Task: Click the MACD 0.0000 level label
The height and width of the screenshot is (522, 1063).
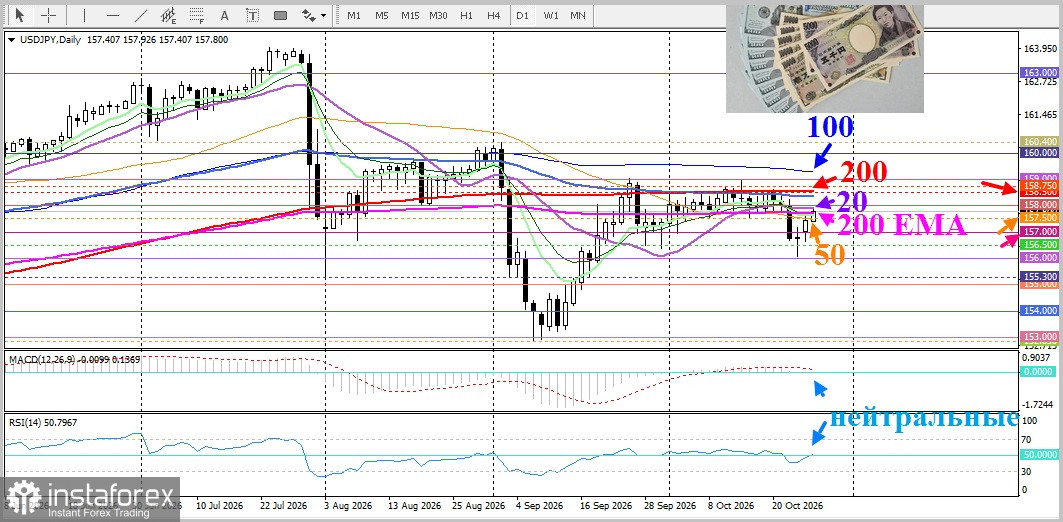Action: [1039, 372]
